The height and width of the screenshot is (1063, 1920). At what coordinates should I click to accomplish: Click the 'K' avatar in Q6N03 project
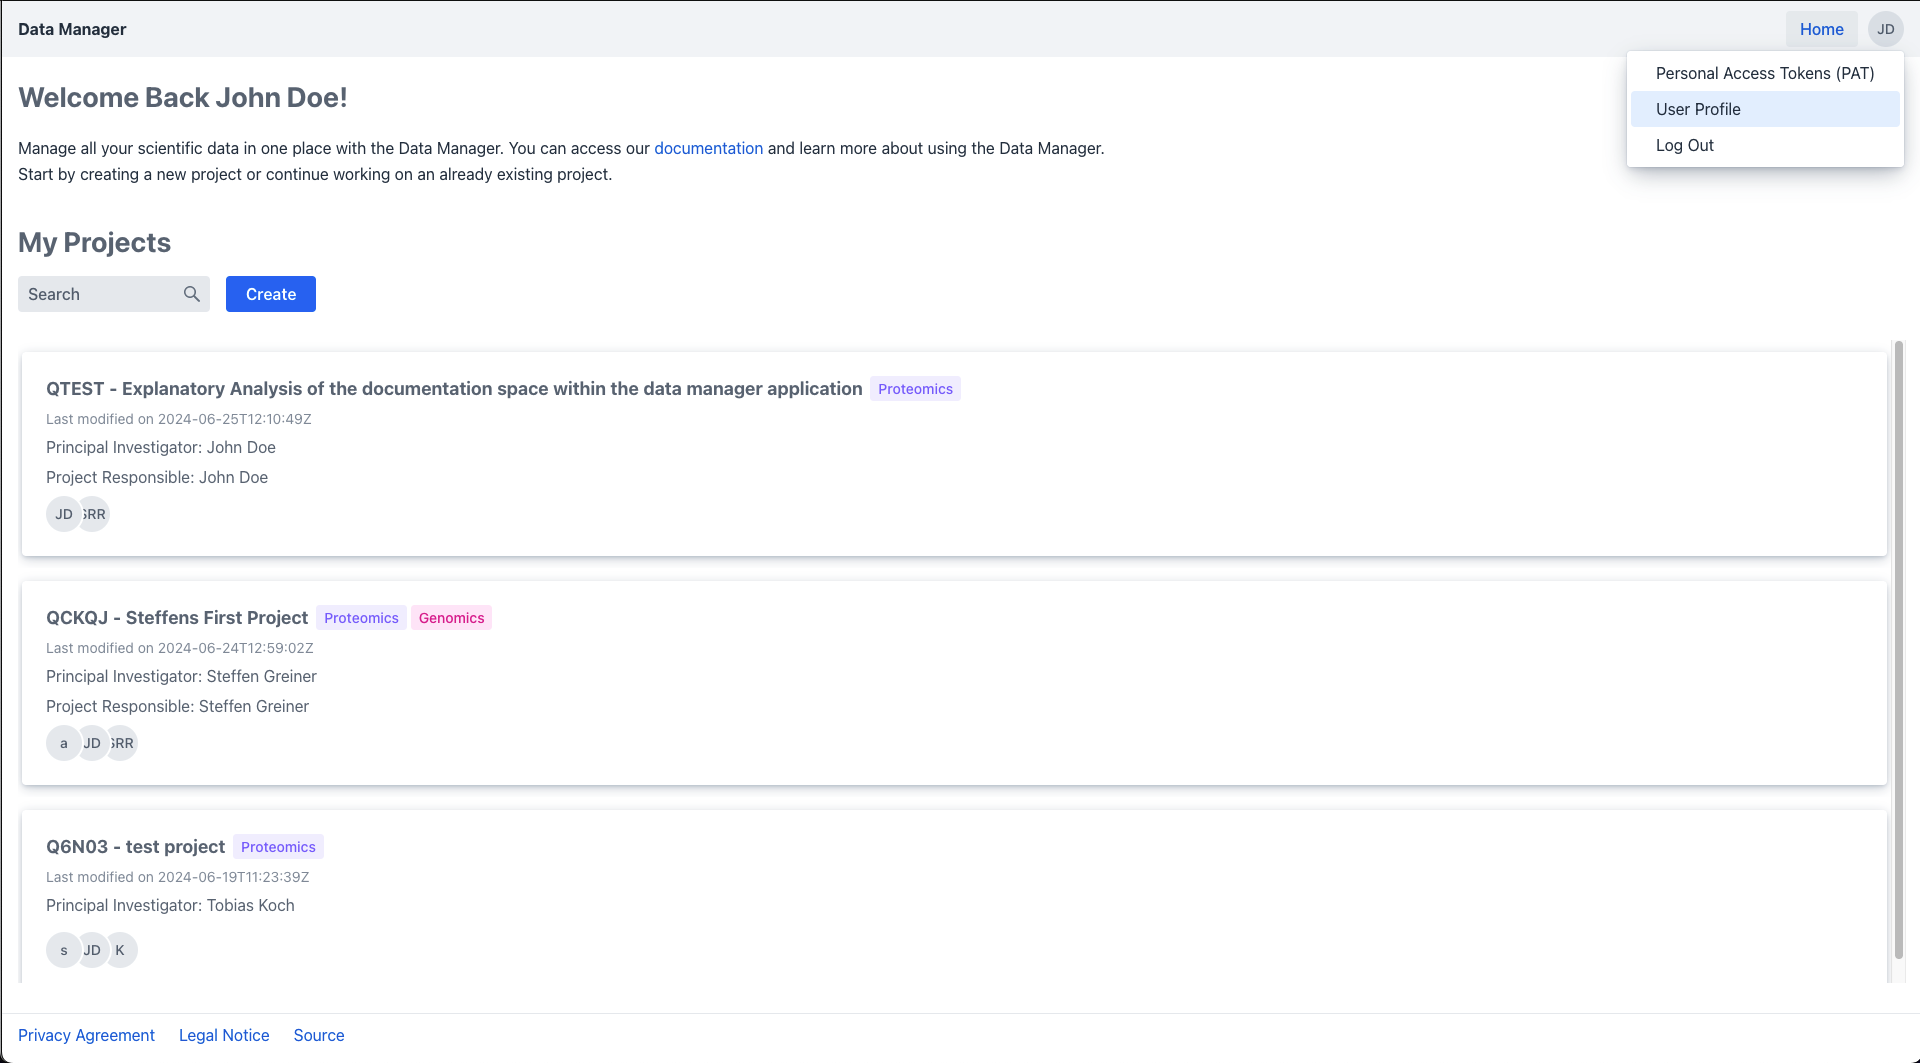click(x=121, y=950)
